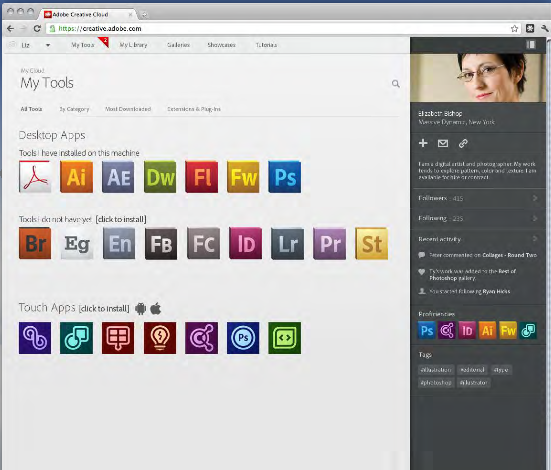This screenshot has height=470, width=551.
Task: Install the red grid layout touch app
Action: click(x=118, y=338)
